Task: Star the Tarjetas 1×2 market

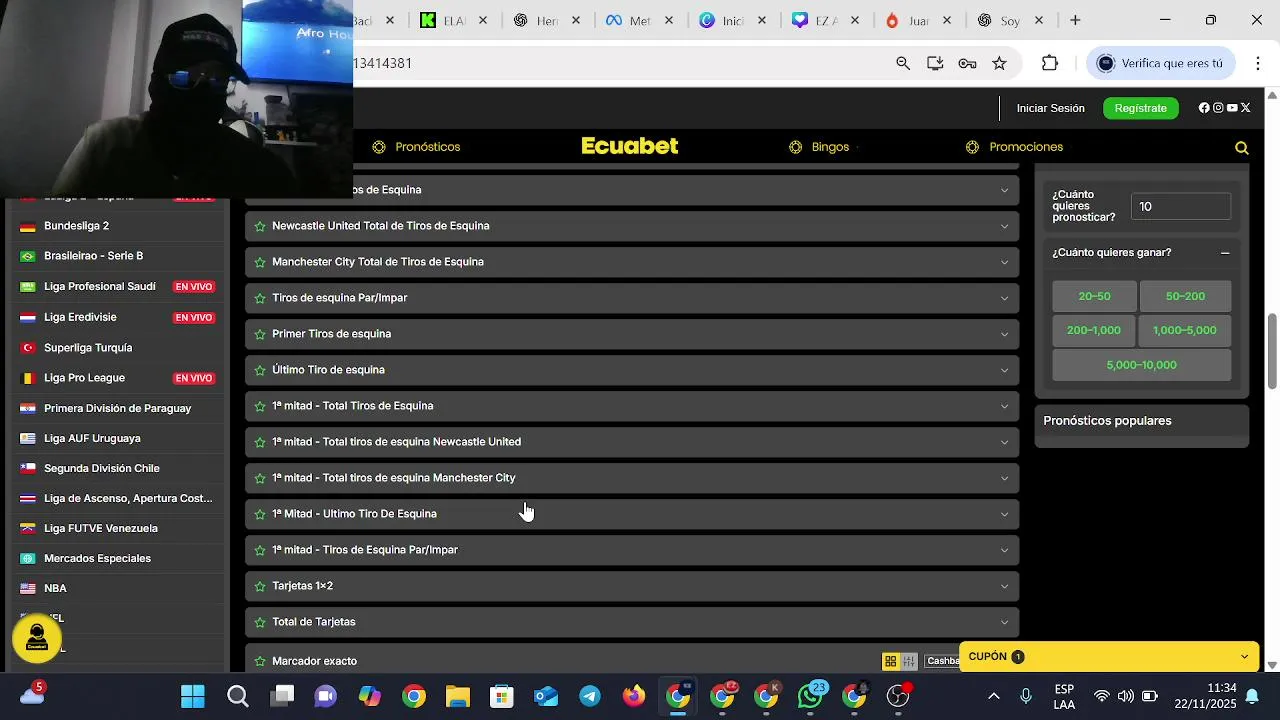Action: click(260, 586)
